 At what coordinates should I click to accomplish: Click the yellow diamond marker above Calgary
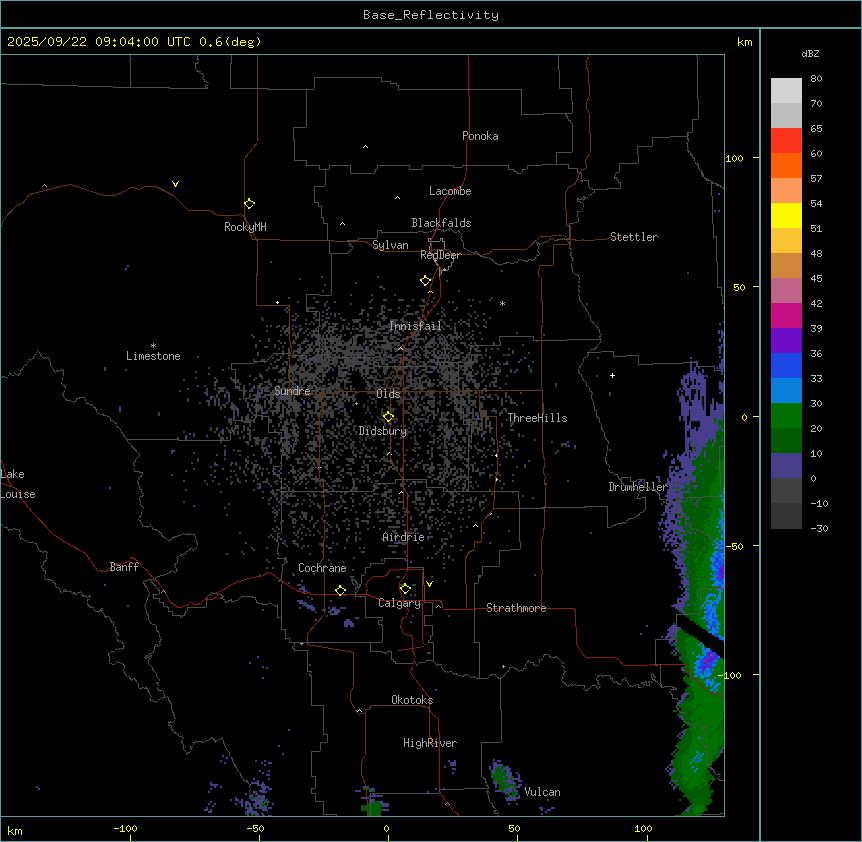[x=405, y=588]
